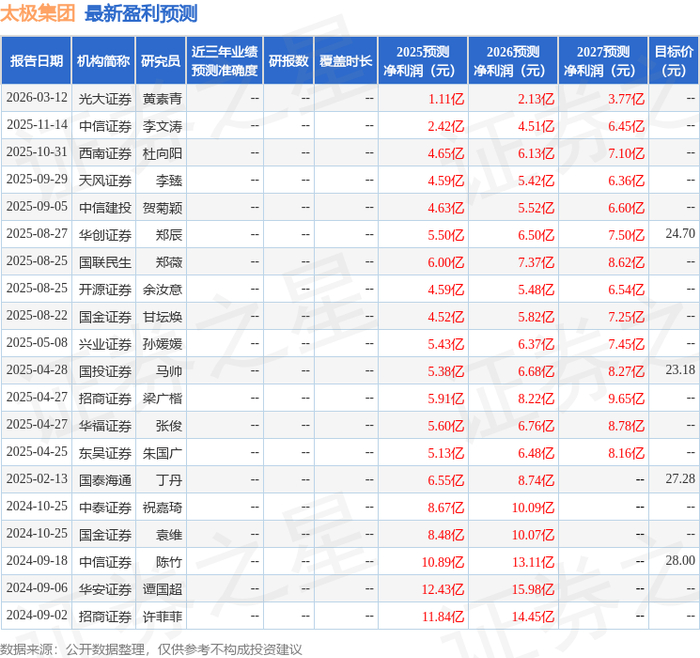Click the date 2025-09-29
This screenshot has height=658, width=700.
(x=37, y=179)
